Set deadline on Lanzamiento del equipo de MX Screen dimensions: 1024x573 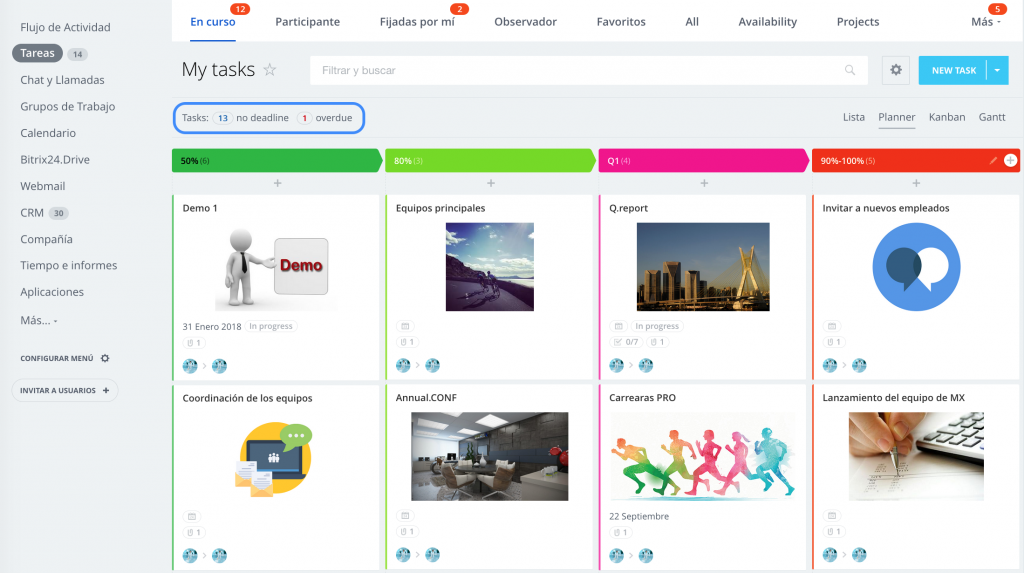(831, 516)
